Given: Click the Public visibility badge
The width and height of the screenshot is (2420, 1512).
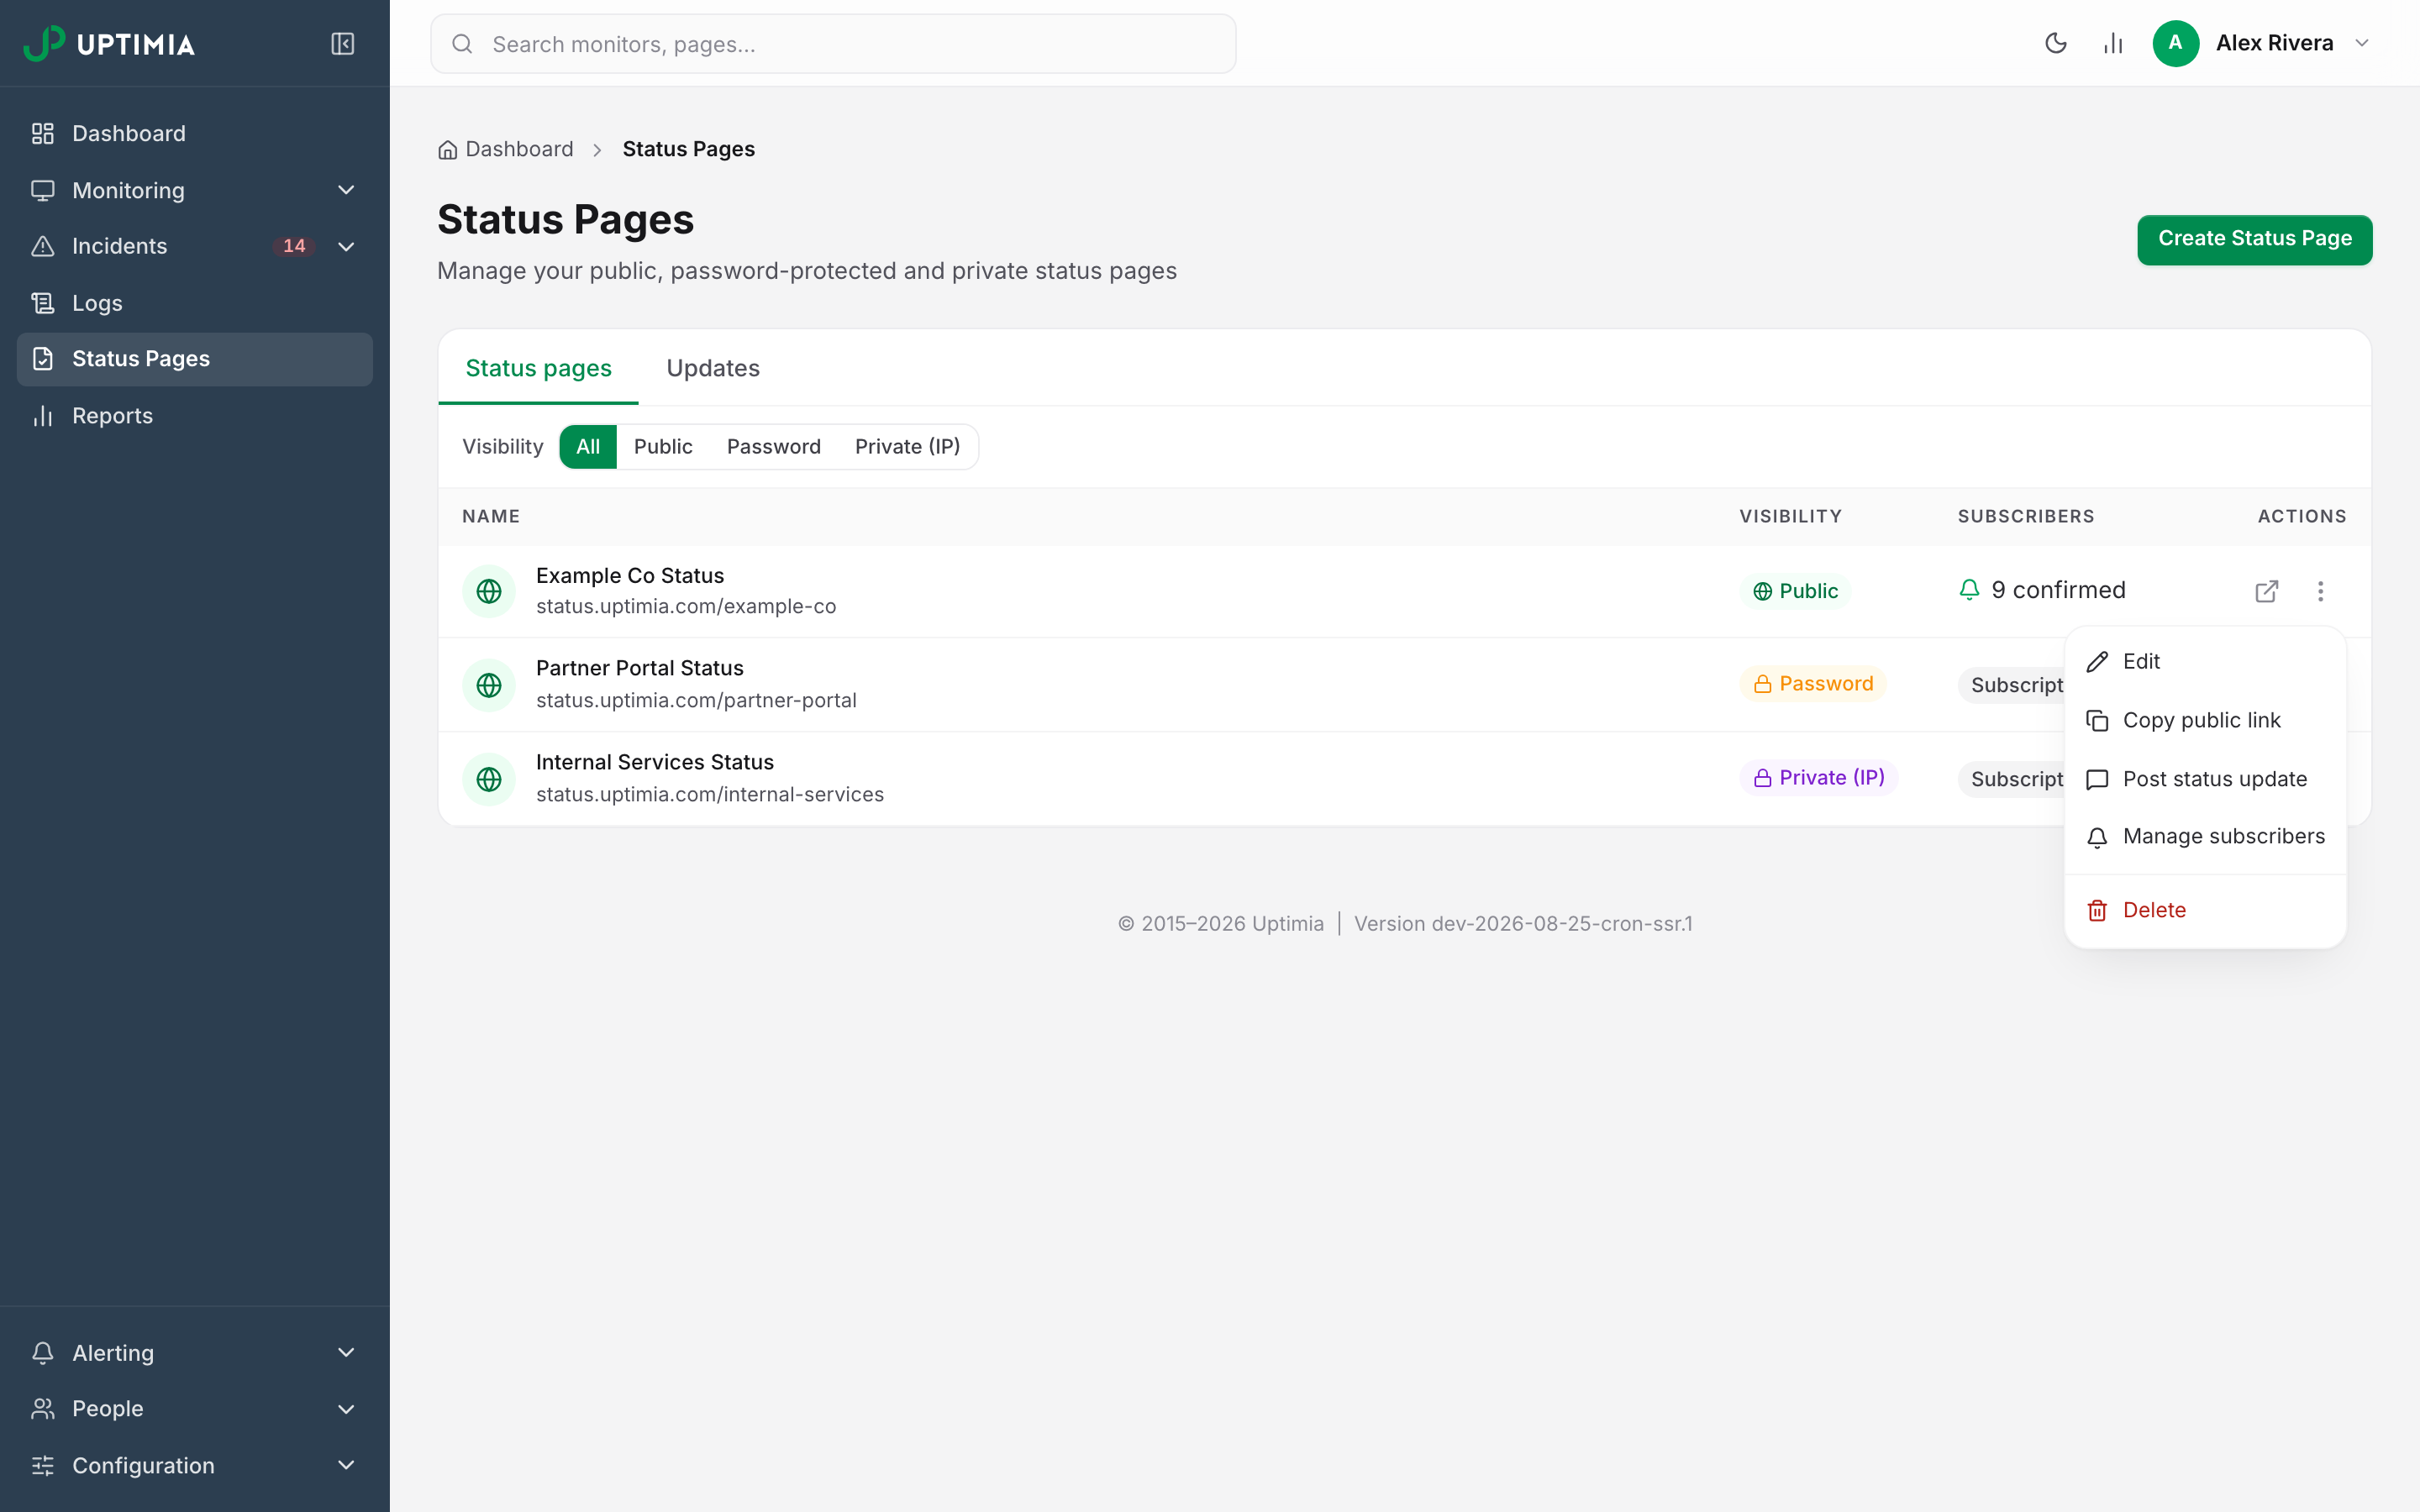Looking at the screenshot, I should (x=1795, y=591).
